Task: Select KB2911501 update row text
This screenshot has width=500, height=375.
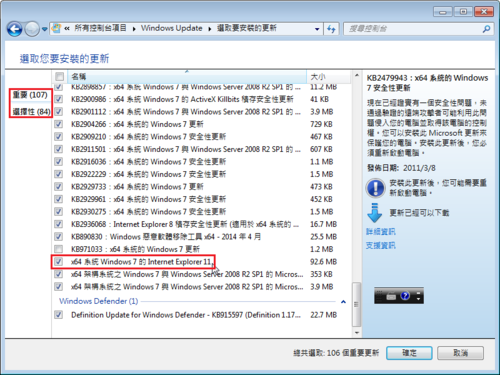Action: [186, 149]
